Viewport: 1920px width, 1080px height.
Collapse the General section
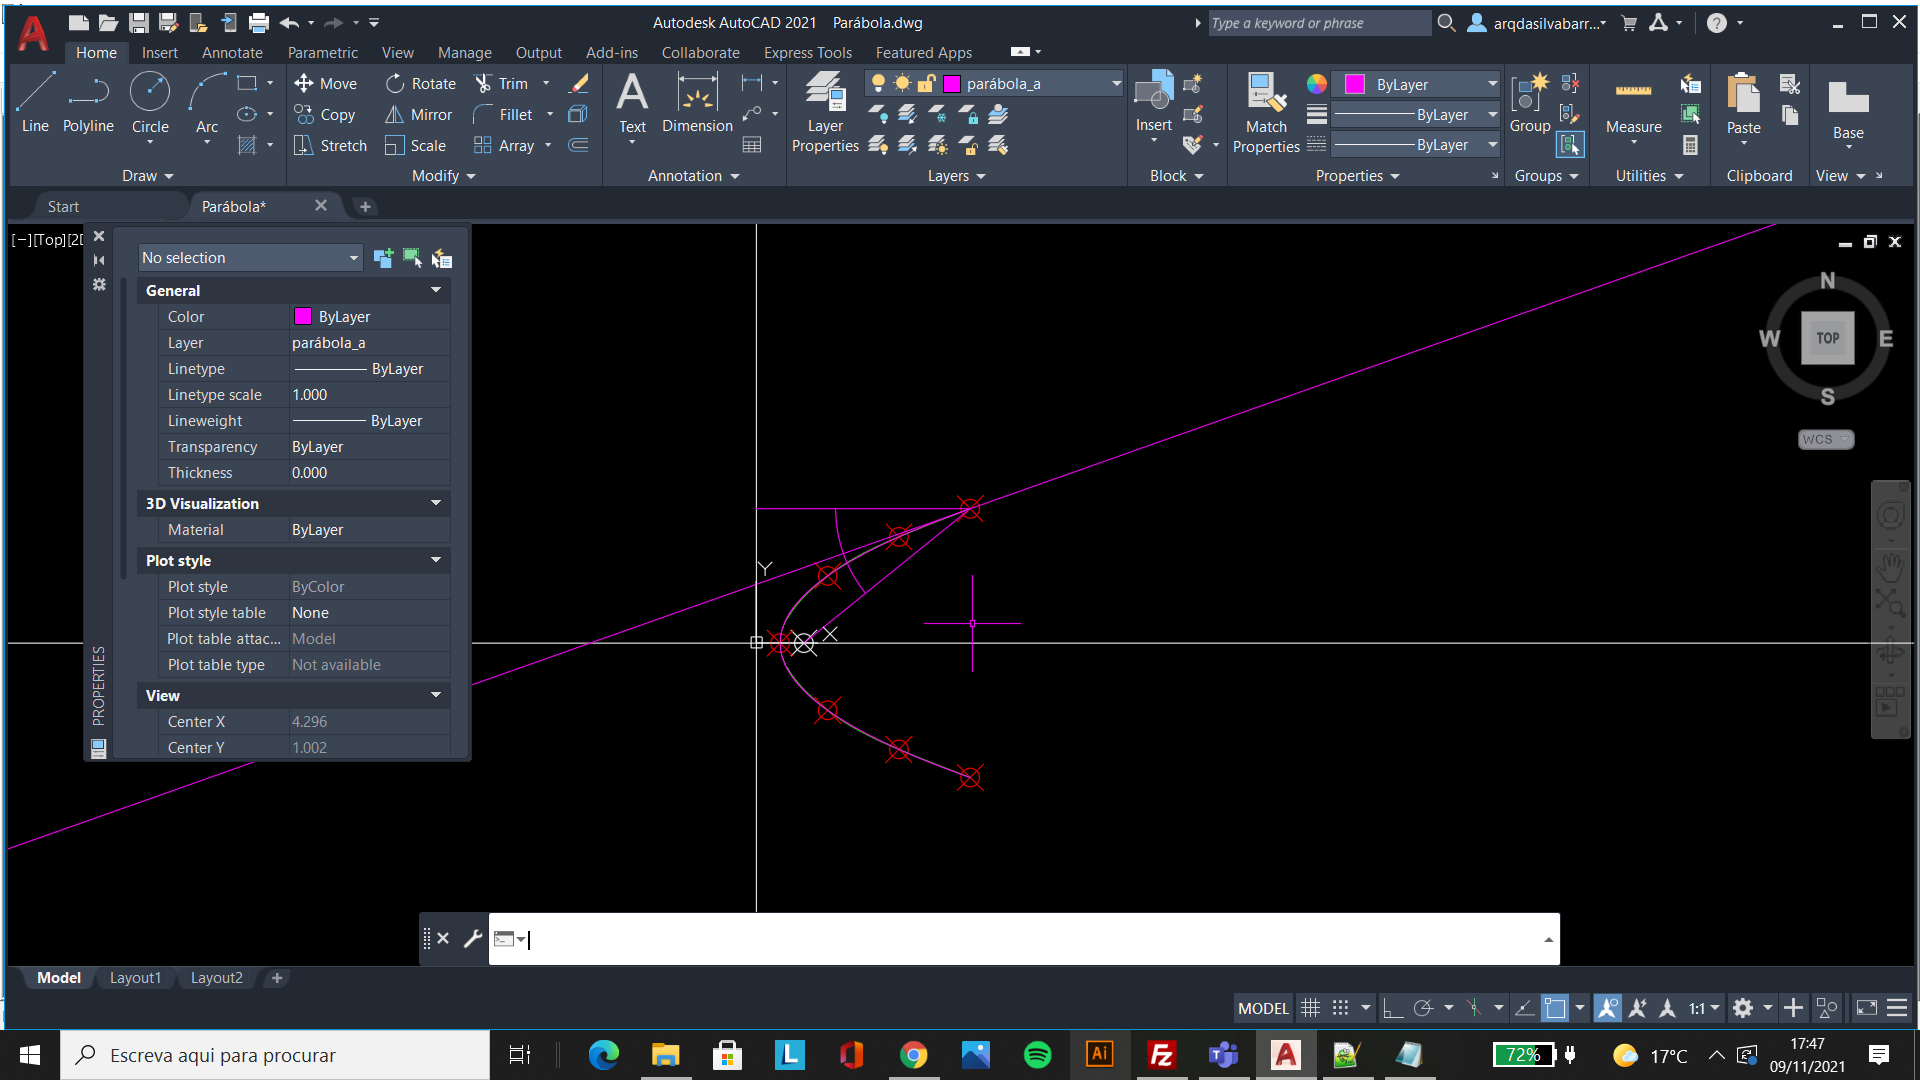click(436, 290)
